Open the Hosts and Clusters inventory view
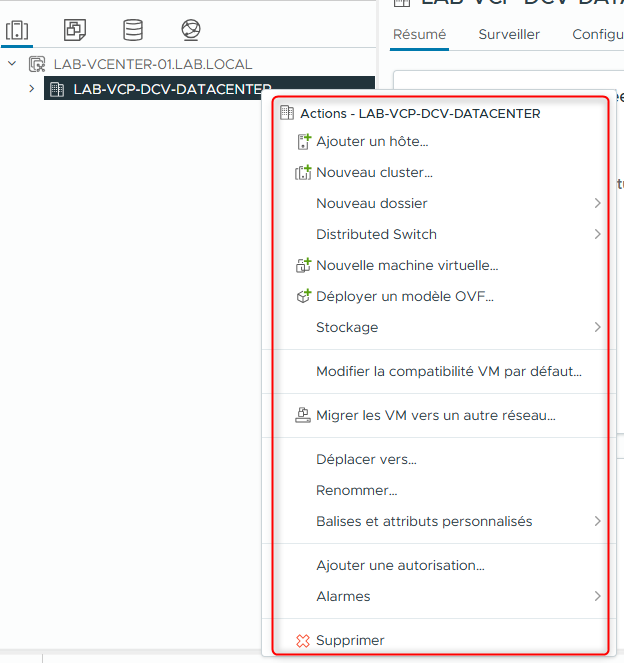This screenshot has height=663, width=624. [x=17, y=30]
